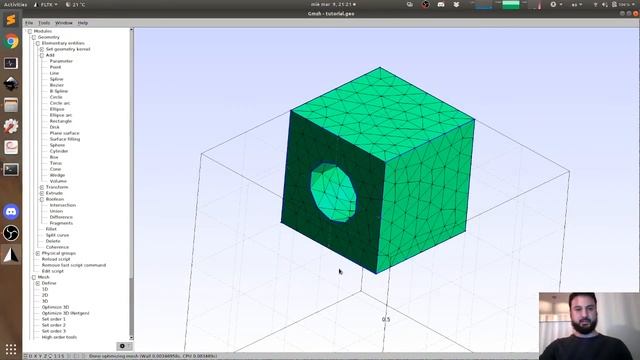
Task: Open the Window menu
Action: point(64,23)
